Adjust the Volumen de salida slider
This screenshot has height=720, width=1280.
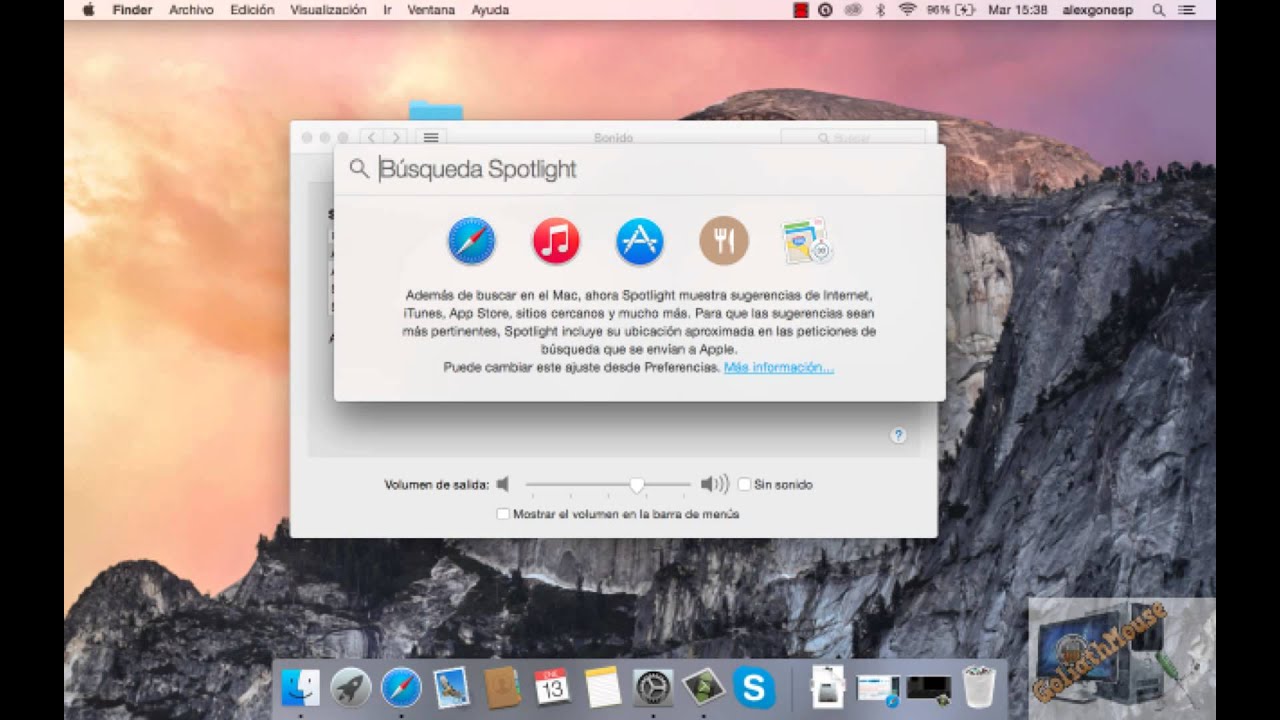[x=608, y=484]
